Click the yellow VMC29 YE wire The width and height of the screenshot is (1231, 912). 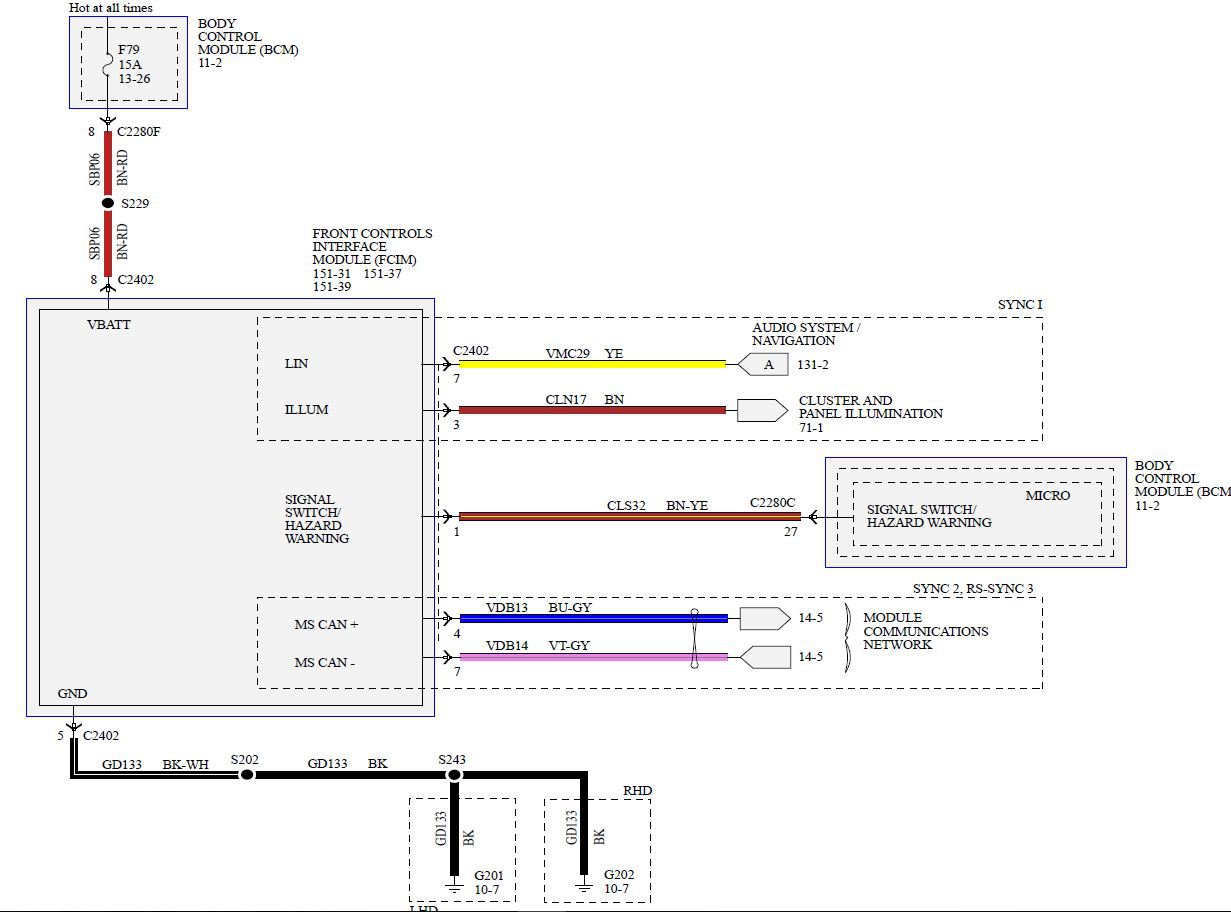coord(590,364)
